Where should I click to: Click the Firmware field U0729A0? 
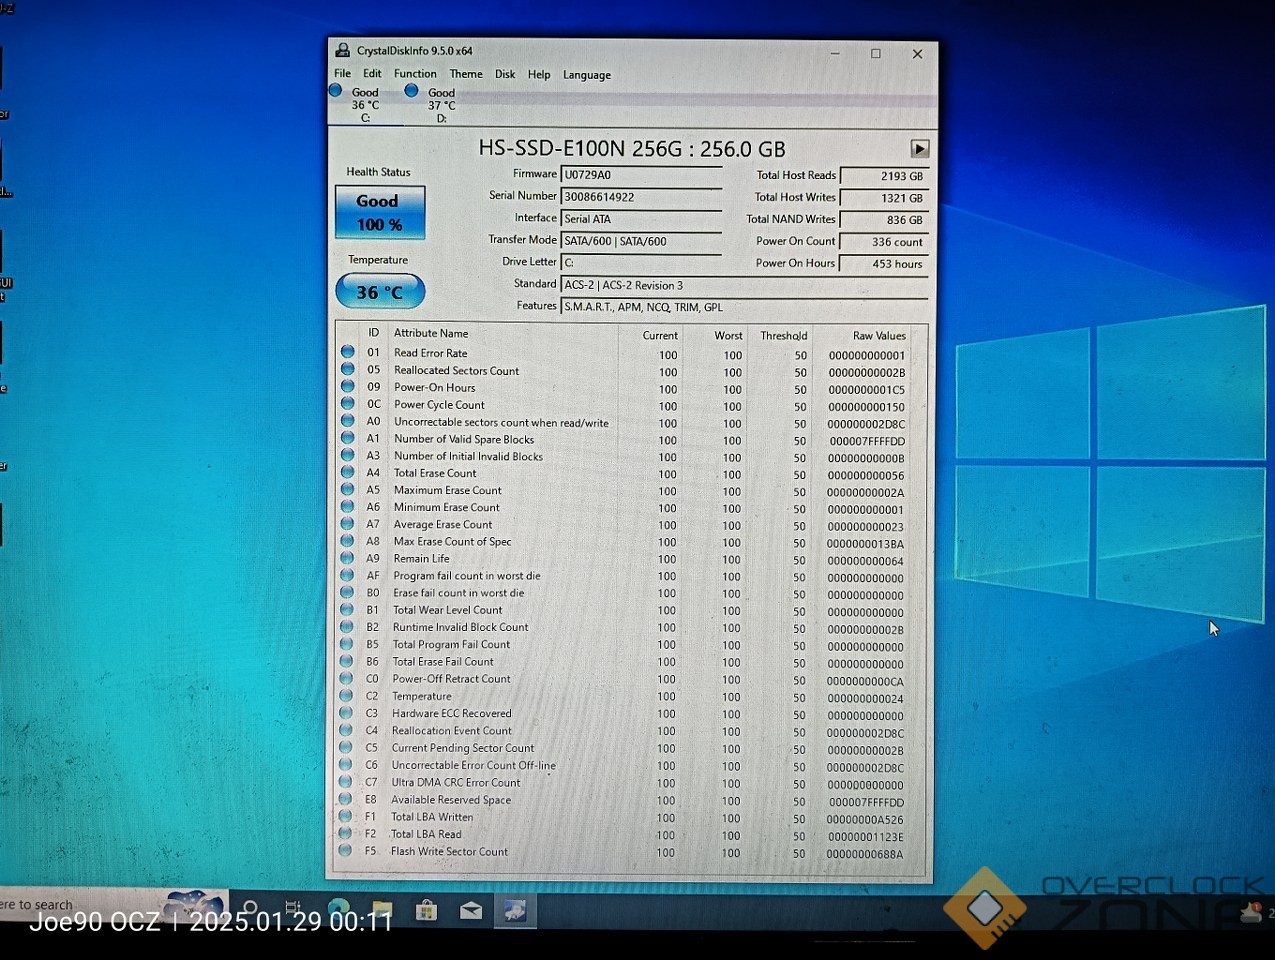coord(641,175)
